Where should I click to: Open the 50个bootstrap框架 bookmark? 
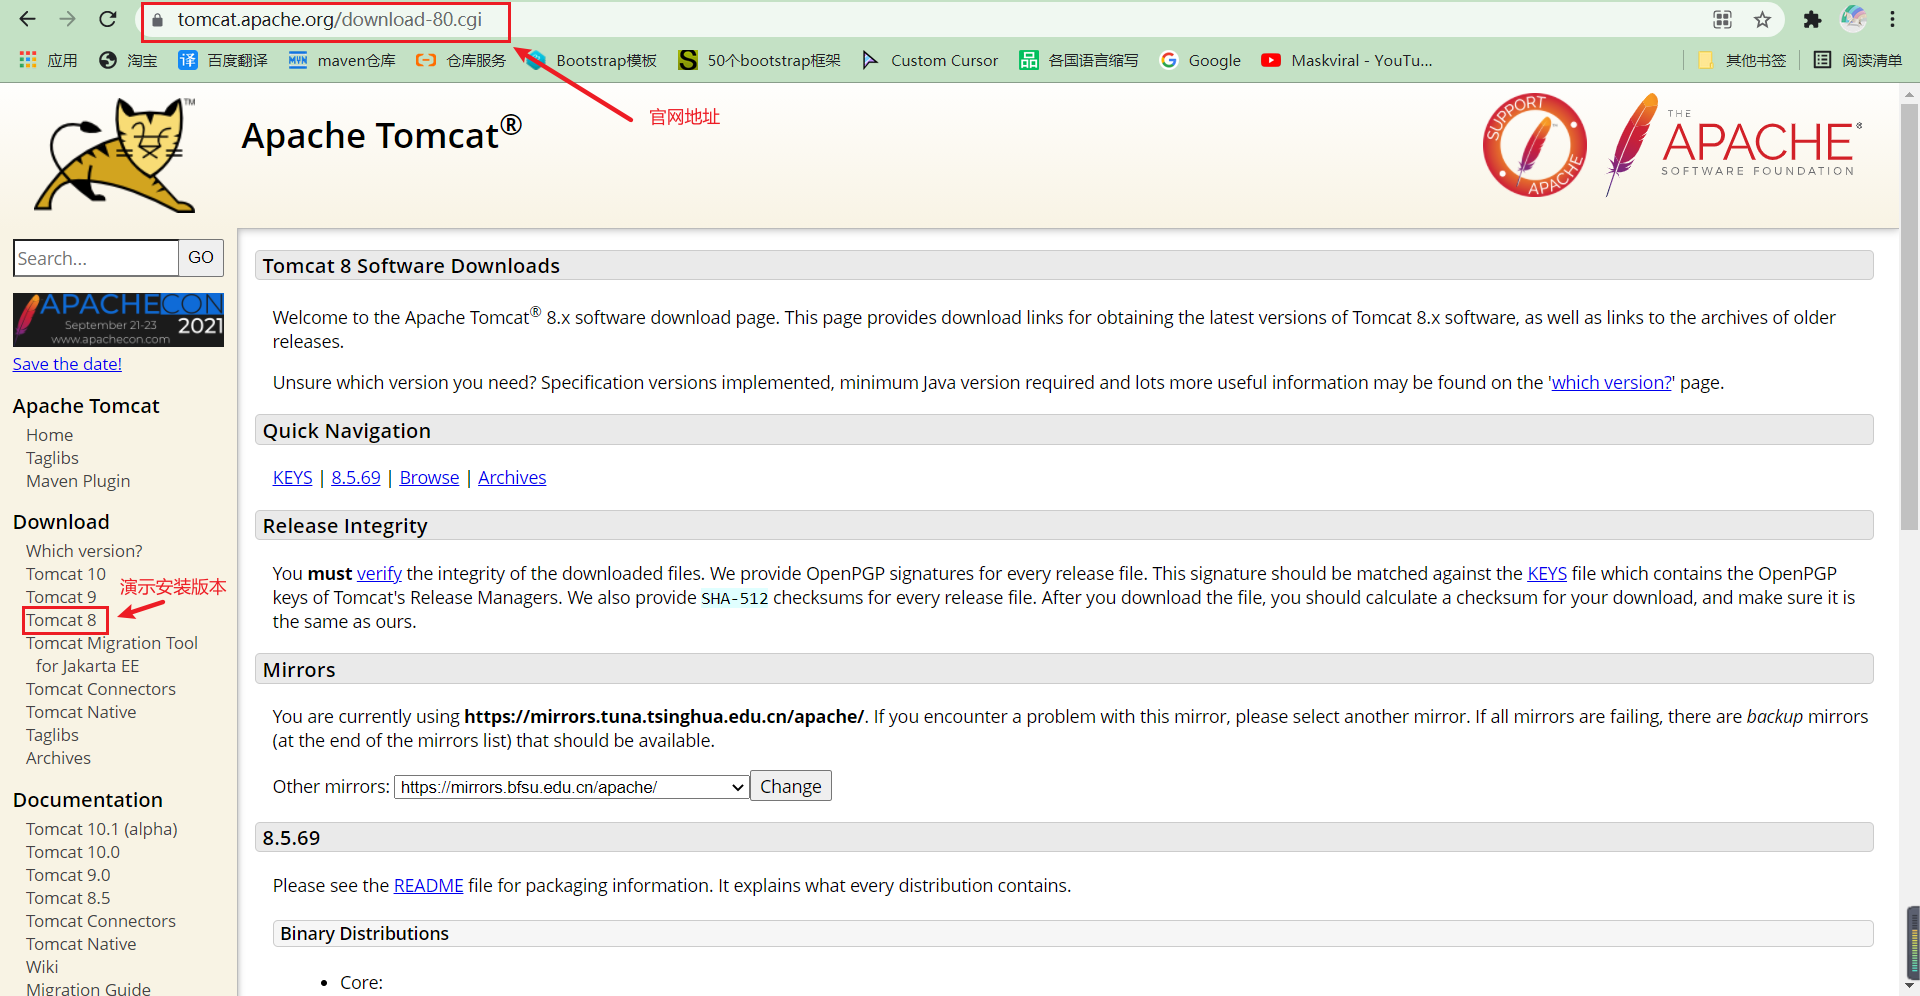(760, 60)
